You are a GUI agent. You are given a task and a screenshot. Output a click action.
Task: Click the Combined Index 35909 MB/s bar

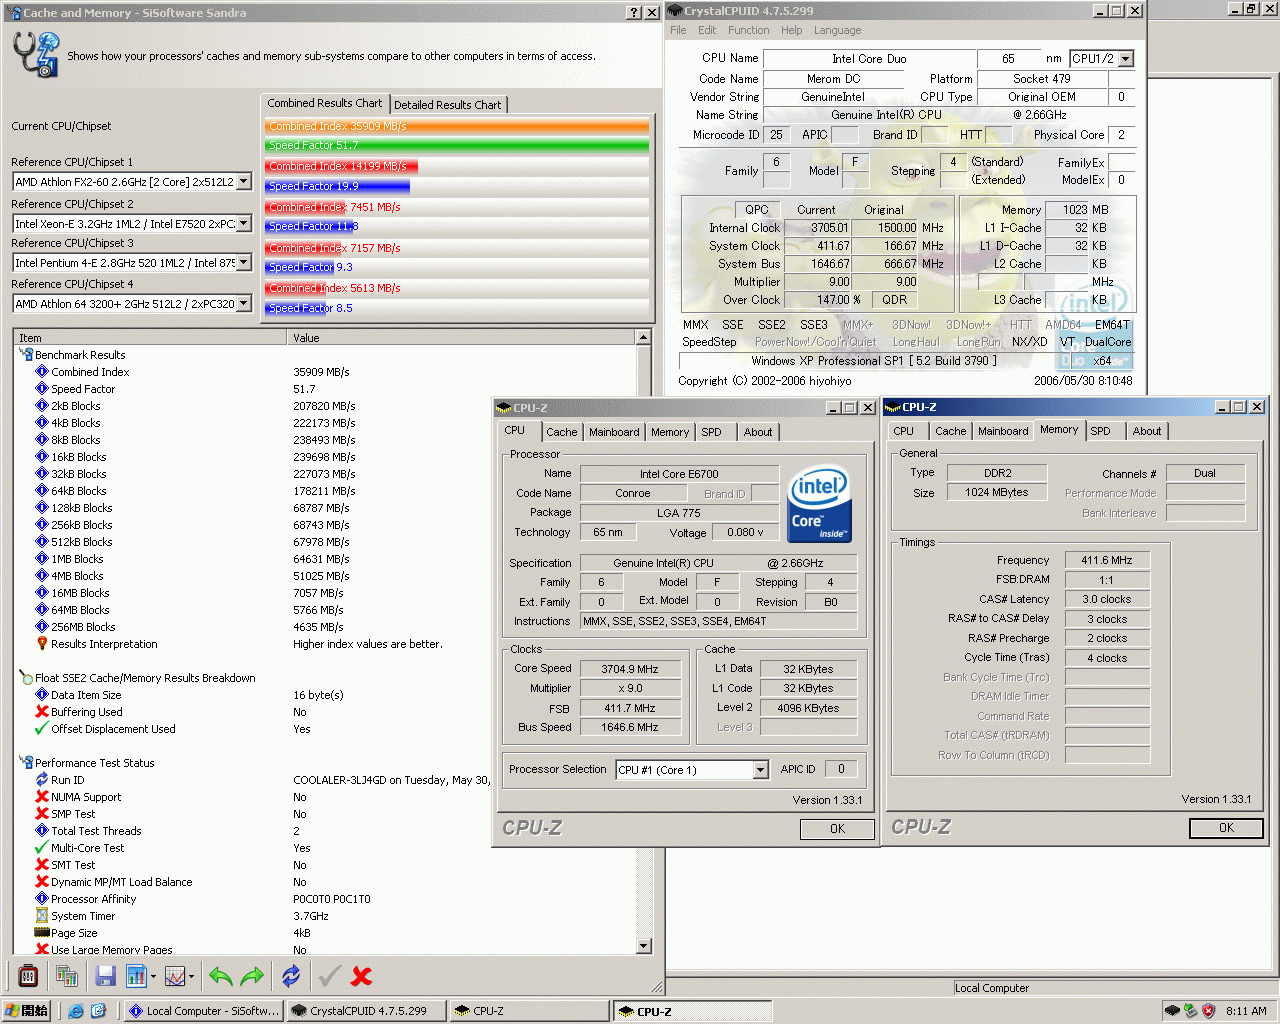click(456, 125)
